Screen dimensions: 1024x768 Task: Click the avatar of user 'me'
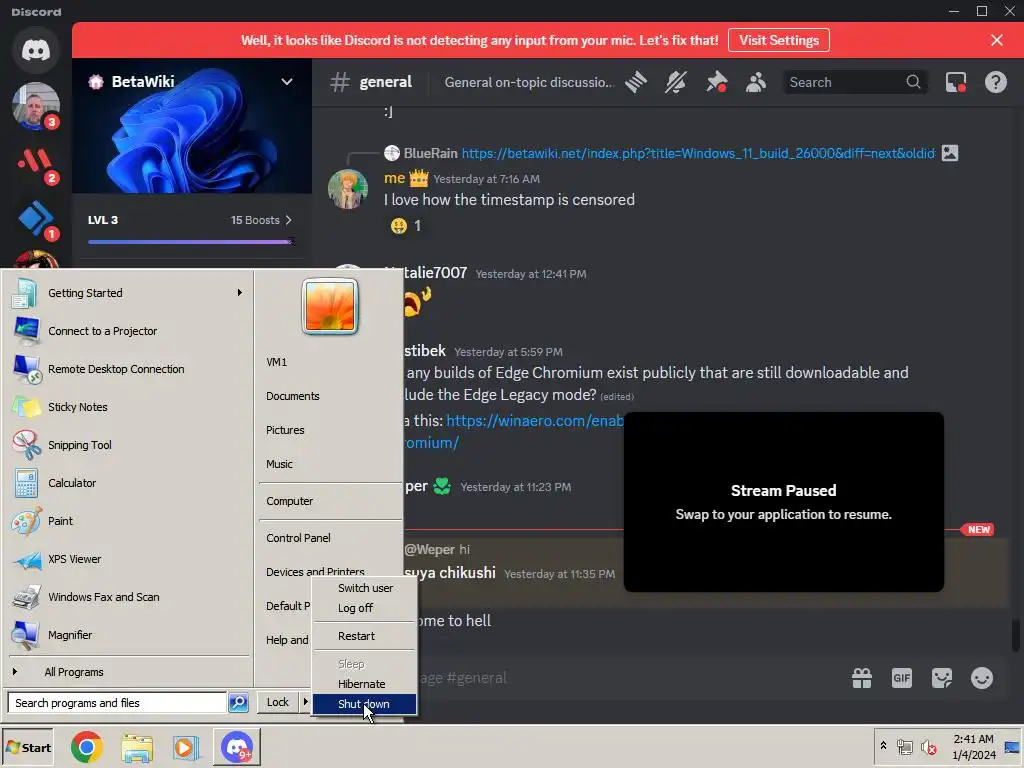click(347, 189)
